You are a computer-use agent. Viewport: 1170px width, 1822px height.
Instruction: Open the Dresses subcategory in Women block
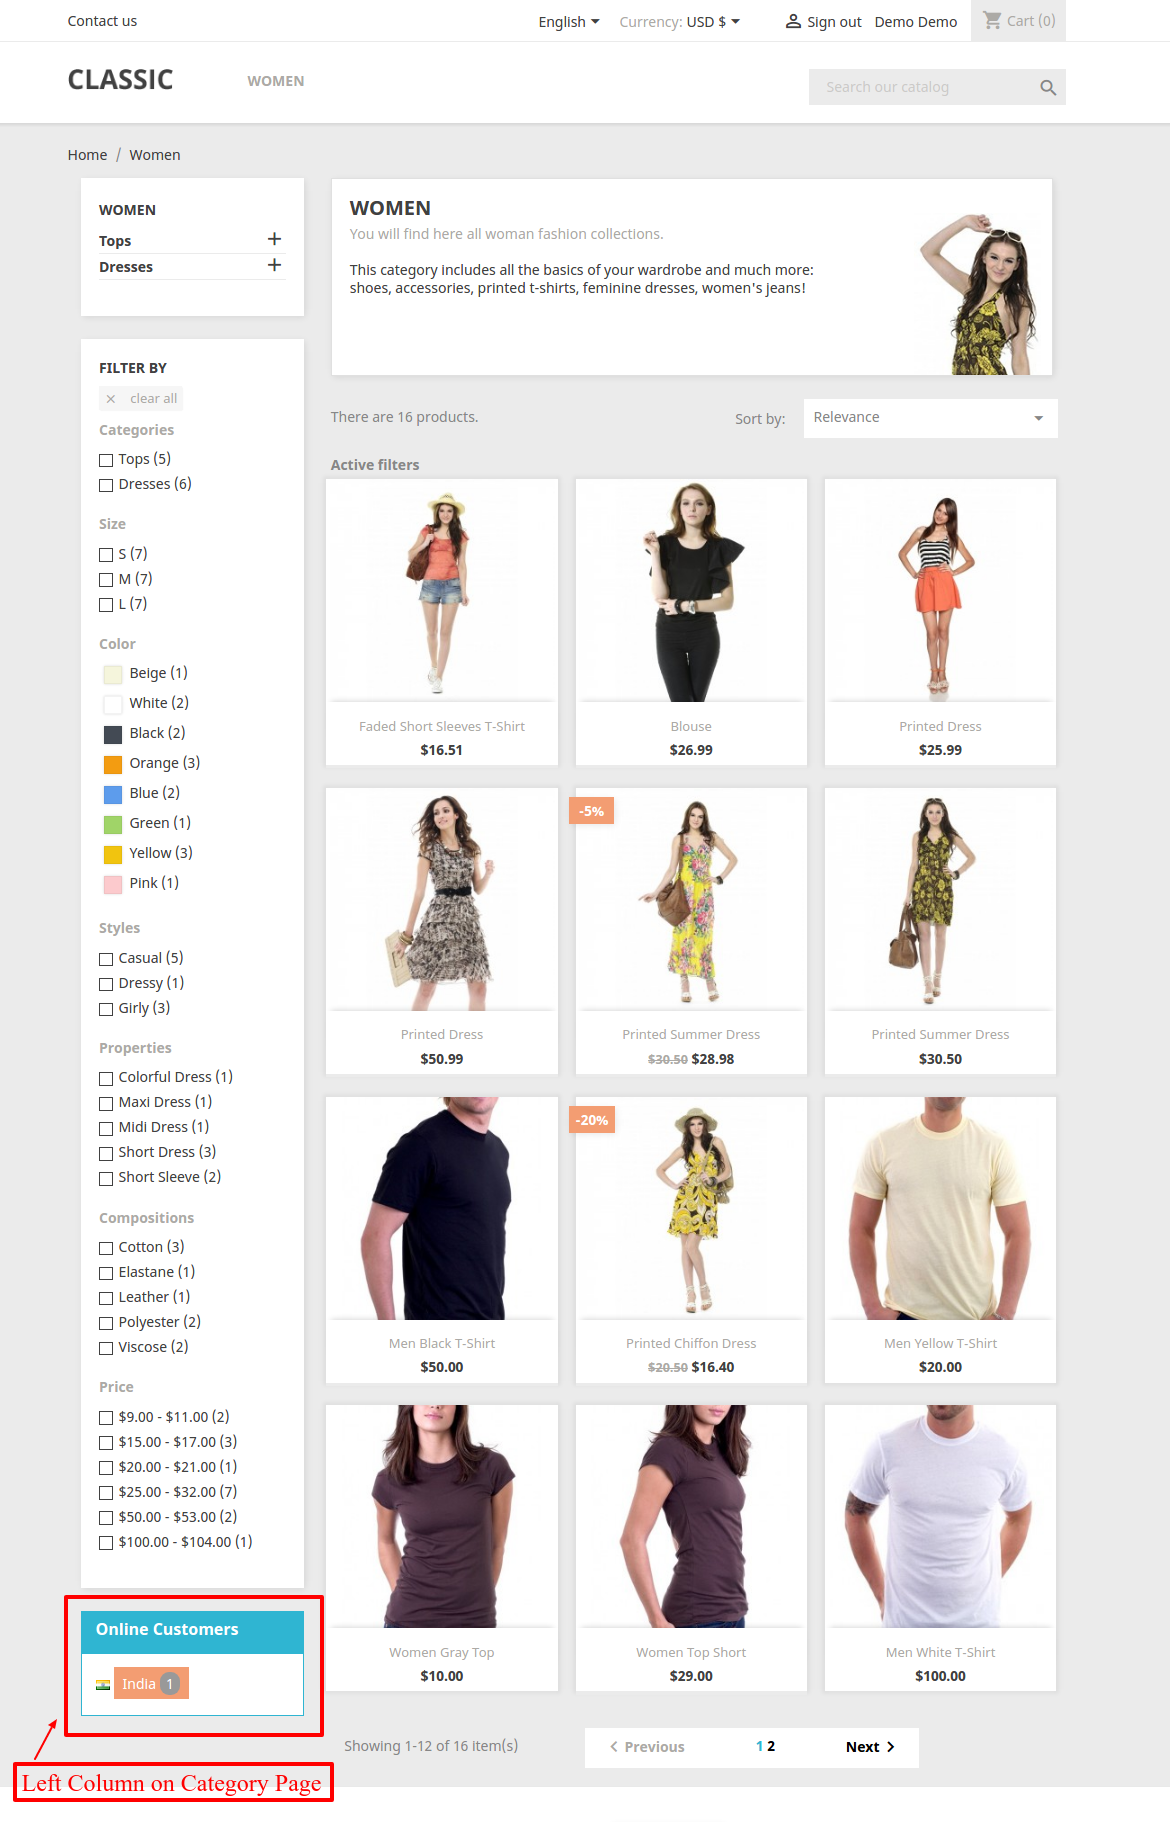pyautogui.click(x=126, y=267)
